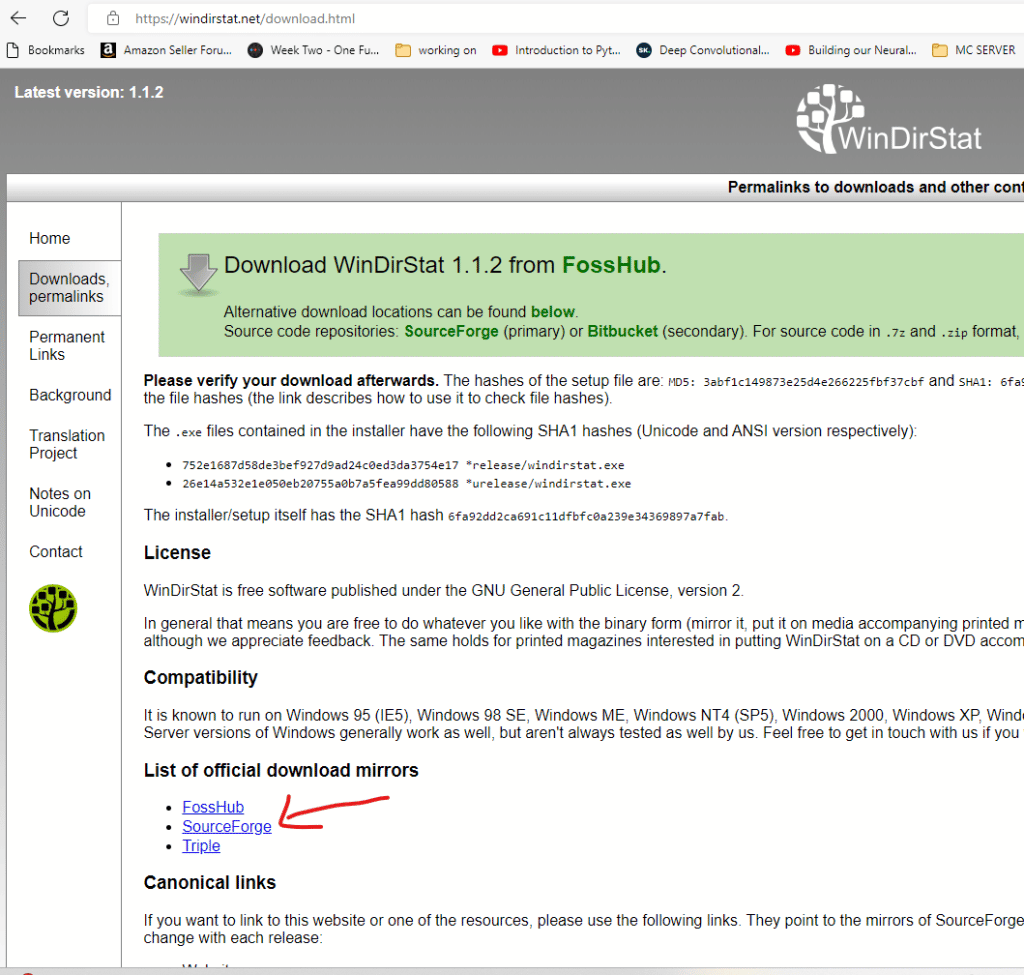Open the Background page
This screenshot has height=975, width=1024.
pos(70,395)
